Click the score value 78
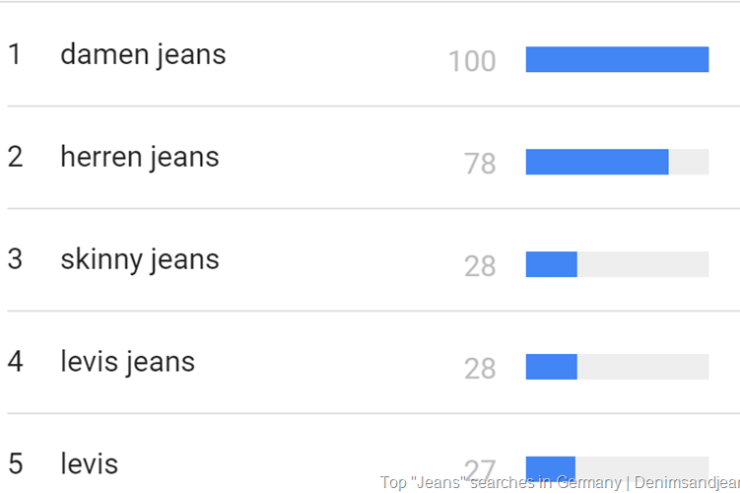 click(480, 164)
